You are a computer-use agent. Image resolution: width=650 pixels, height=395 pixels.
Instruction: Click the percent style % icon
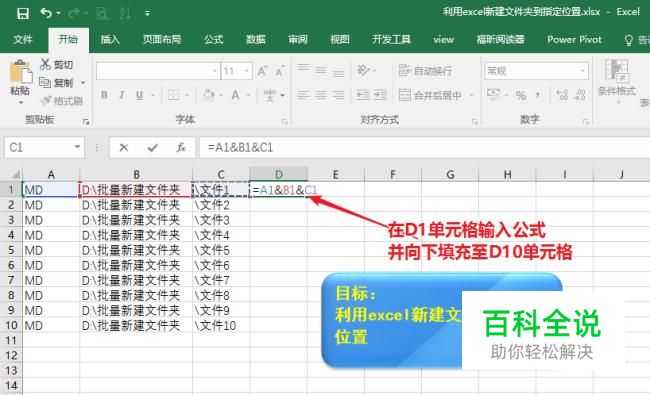[x=521, y=95]
